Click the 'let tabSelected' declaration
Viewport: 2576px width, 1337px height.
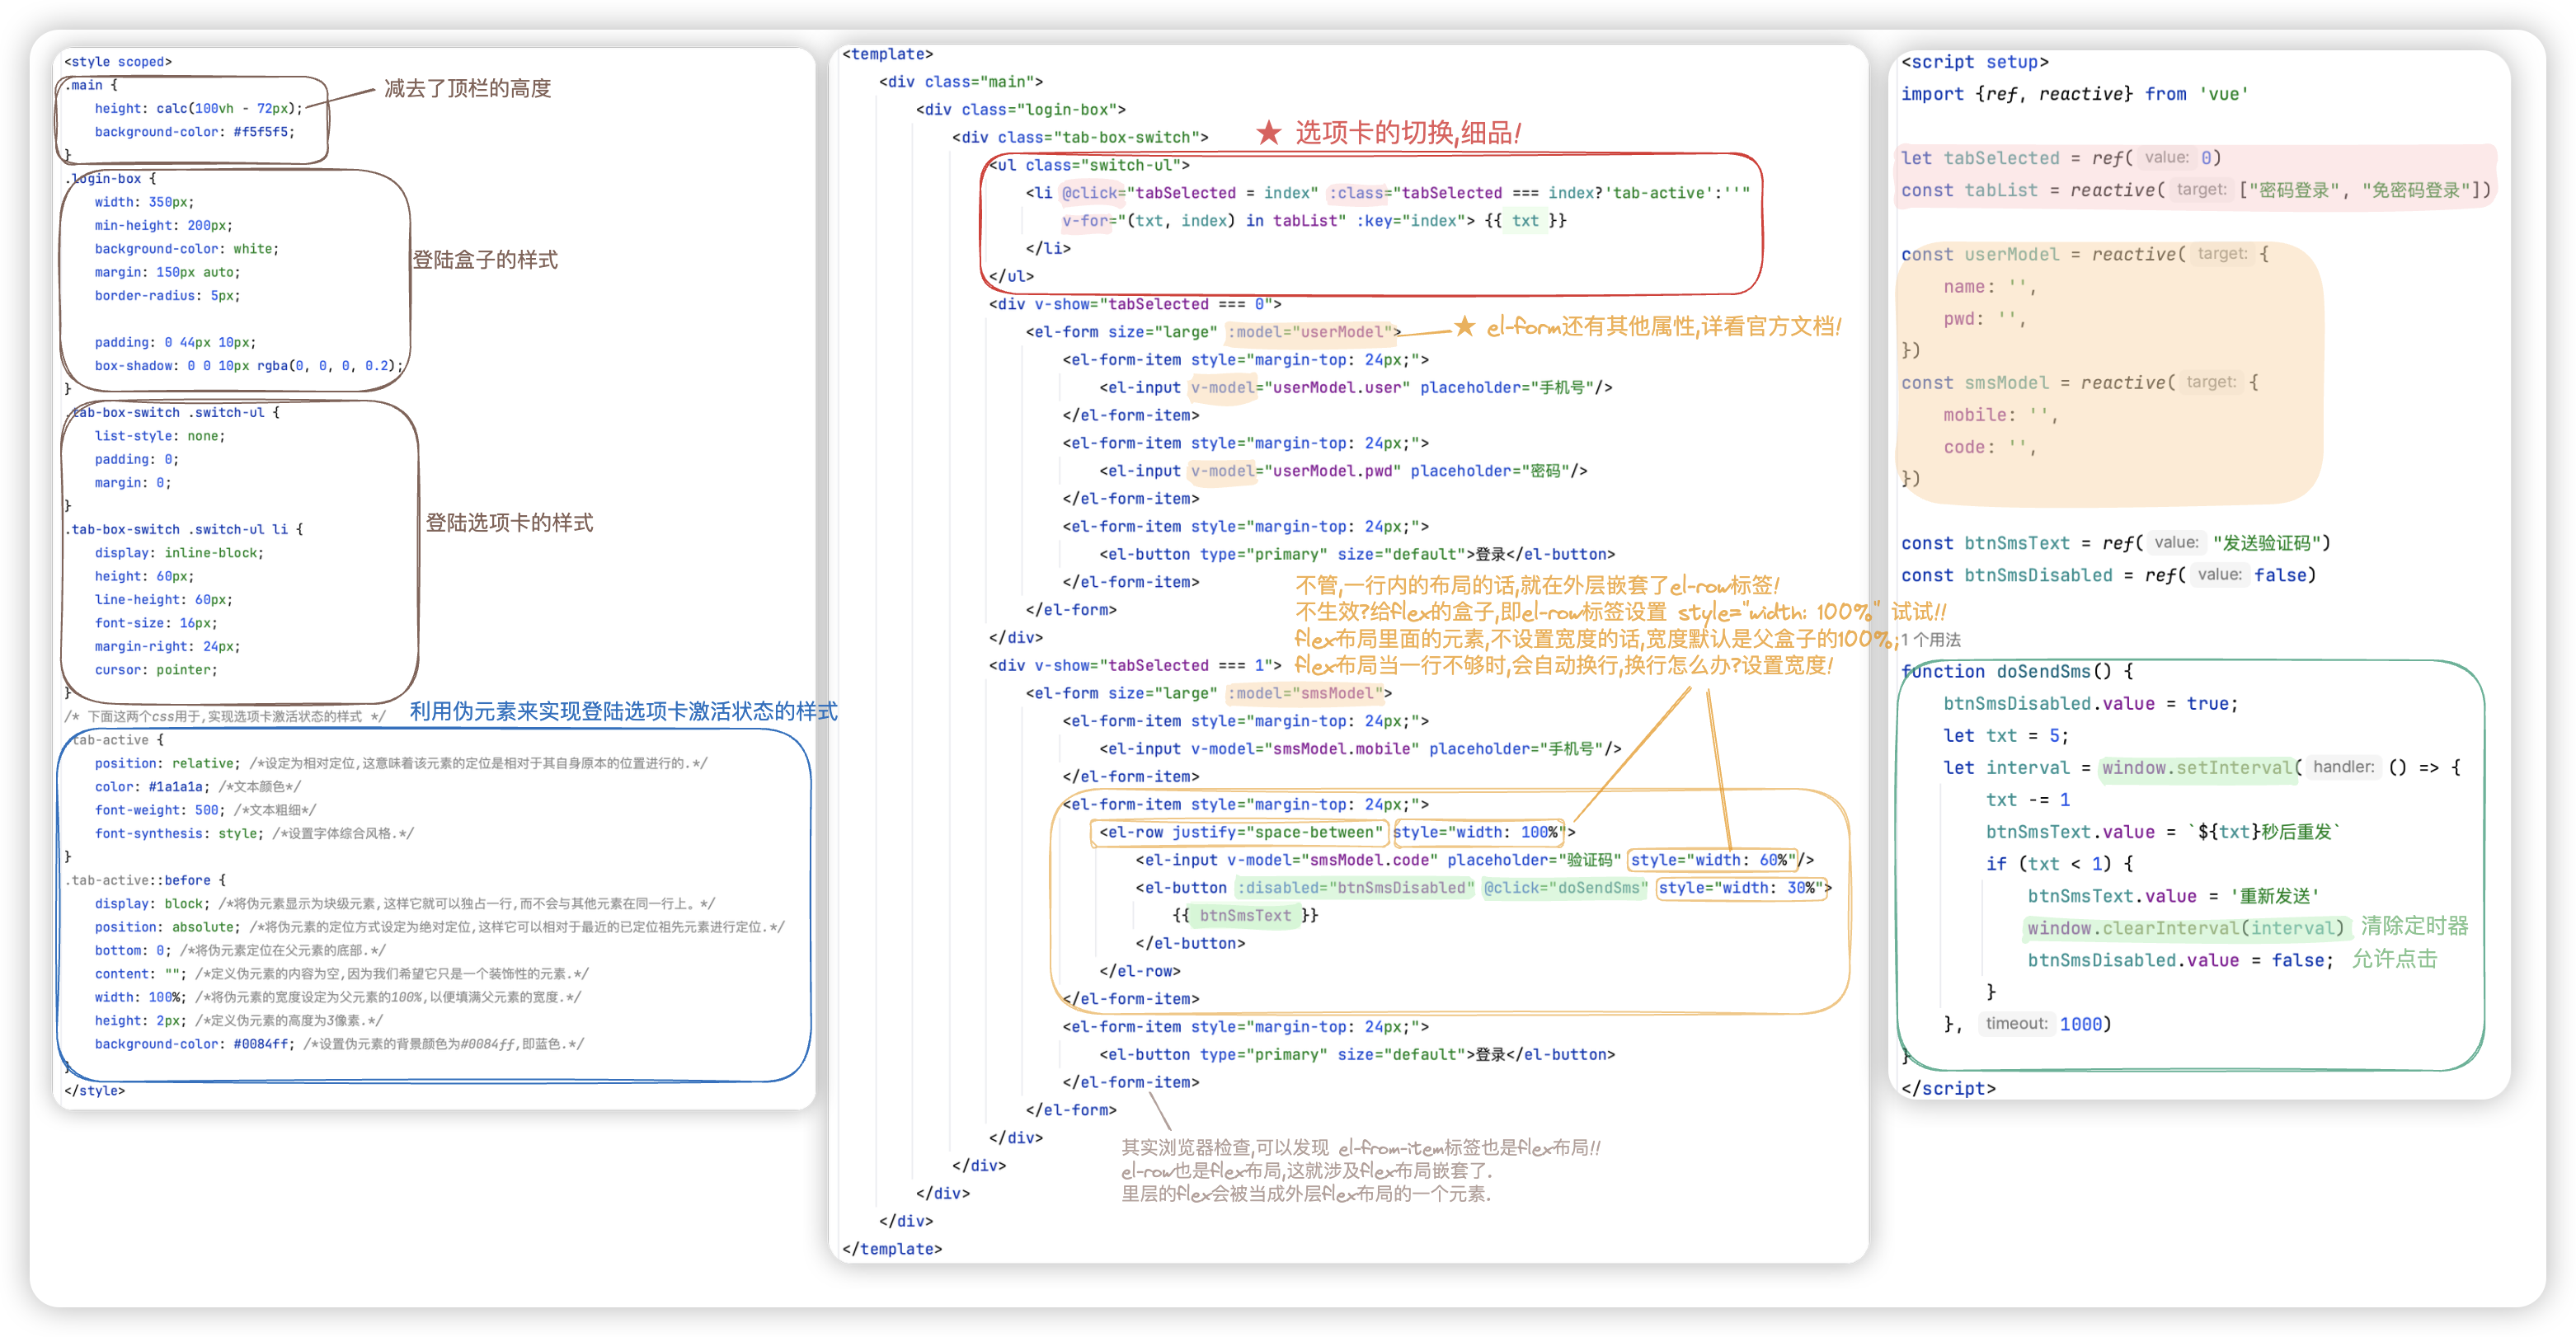pos(1979,158)
